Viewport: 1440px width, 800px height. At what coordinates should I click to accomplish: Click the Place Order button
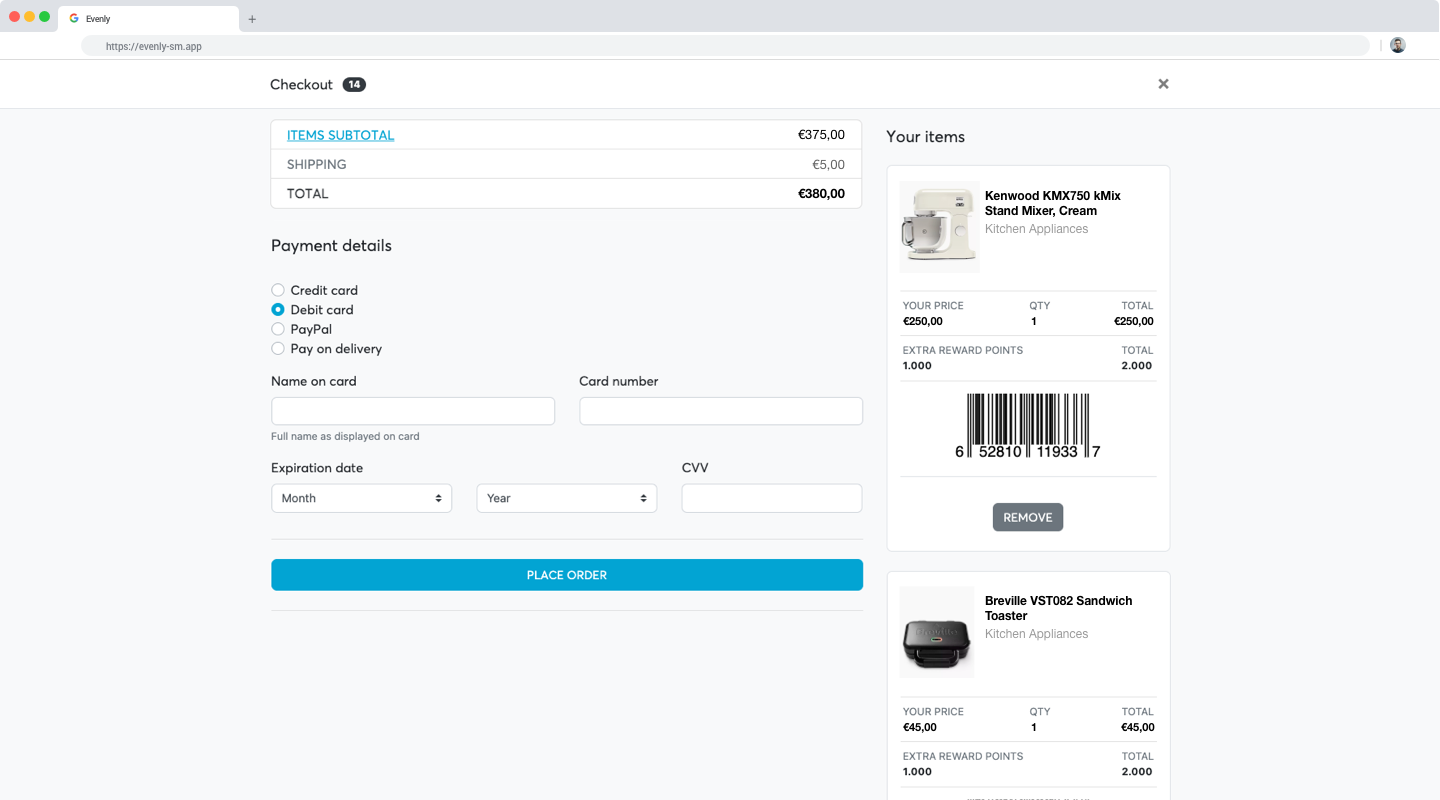567,575
